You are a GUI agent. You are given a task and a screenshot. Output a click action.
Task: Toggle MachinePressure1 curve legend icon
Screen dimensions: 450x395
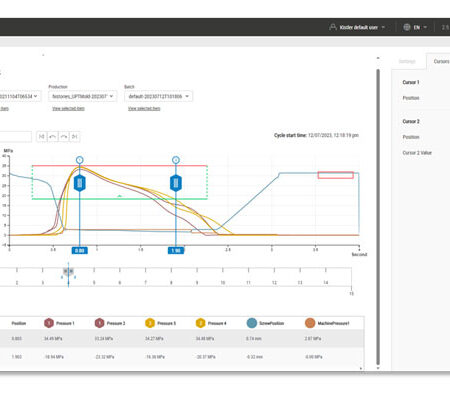[310, 323]
